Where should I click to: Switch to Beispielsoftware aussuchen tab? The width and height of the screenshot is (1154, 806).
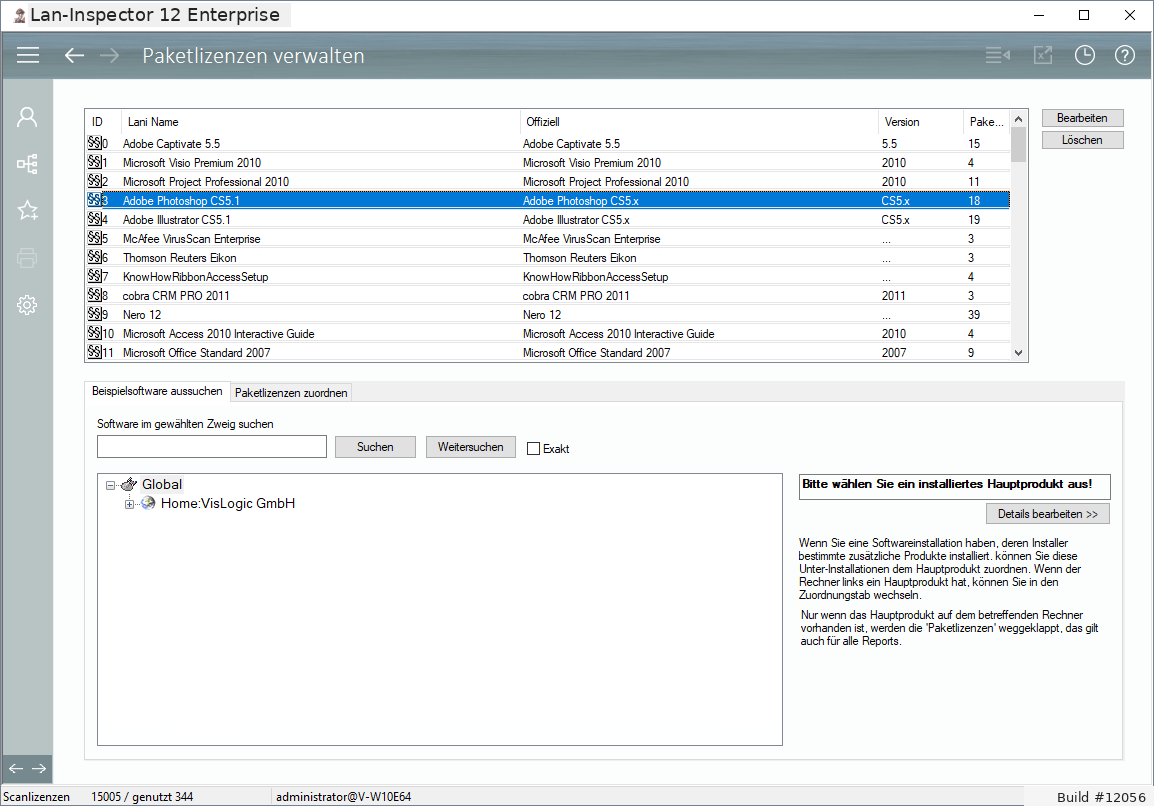click(157, 392)
